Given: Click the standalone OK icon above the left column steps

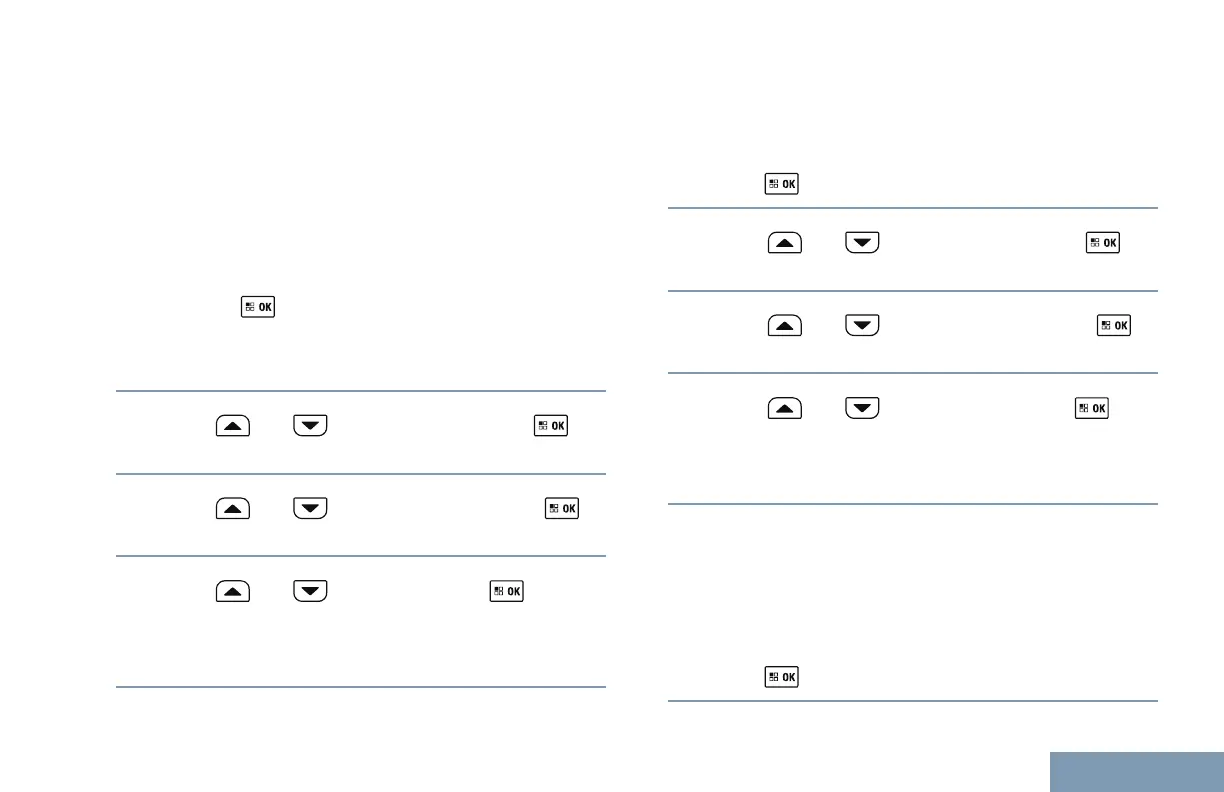Looking at the screenshot, I should (256, 307).
